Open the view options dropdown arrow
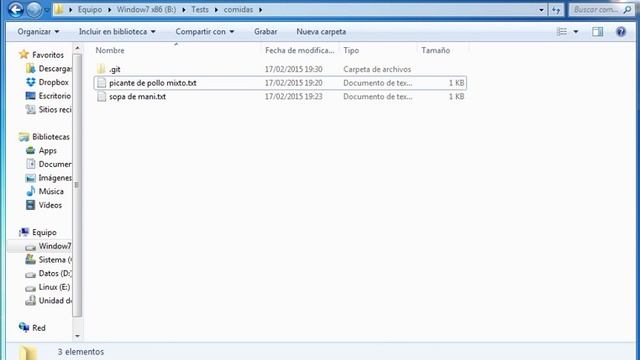The height and width of the screenshot is (360, 640). pos(576,32)
